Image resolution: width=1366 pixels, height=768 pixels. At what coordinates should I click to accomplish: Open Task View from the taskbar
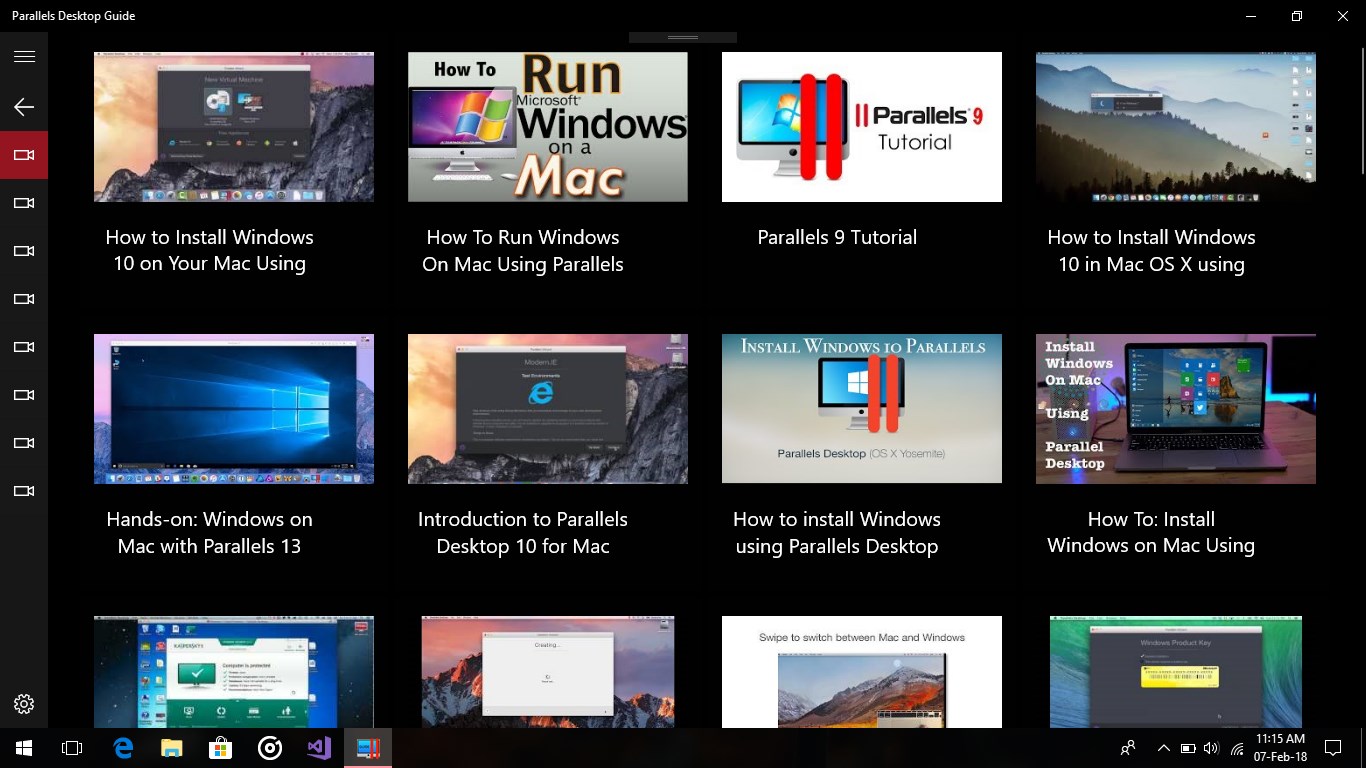pos(71,747)
